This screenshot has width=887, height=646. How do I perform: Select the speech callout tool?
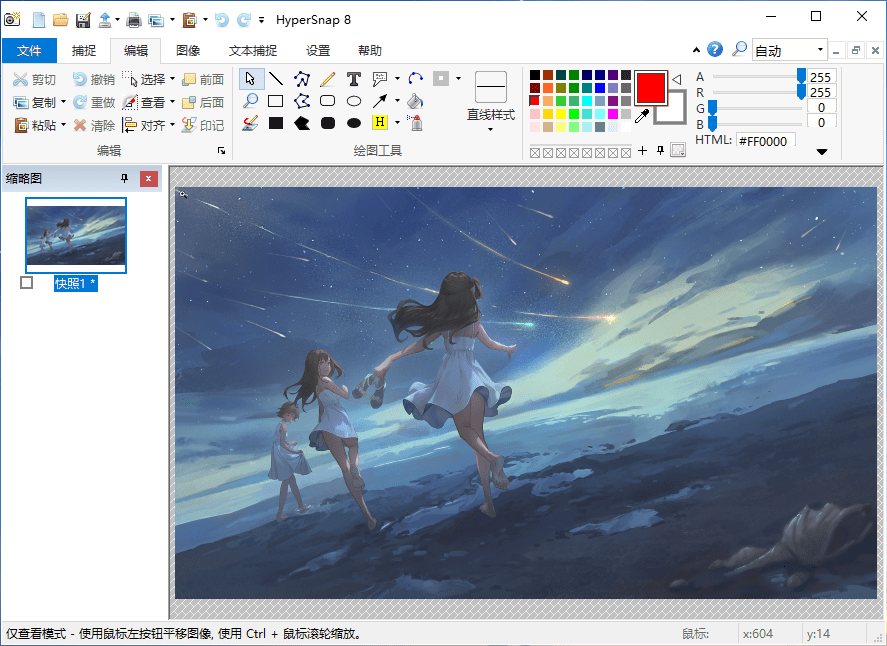tap(380, 79)
